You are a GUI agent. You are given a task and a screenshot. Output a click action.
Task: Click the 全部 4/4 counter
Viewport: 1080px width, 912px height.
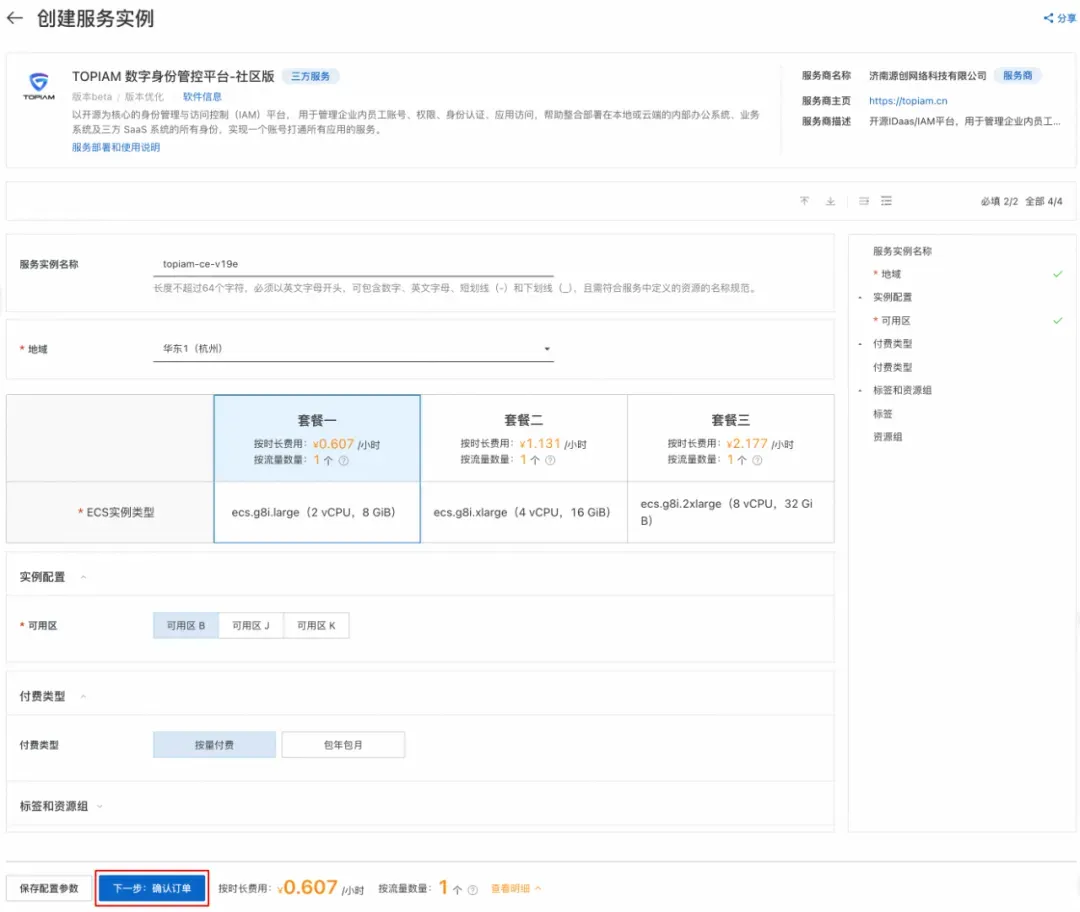pyautogui.click(x=1043, y=201)
